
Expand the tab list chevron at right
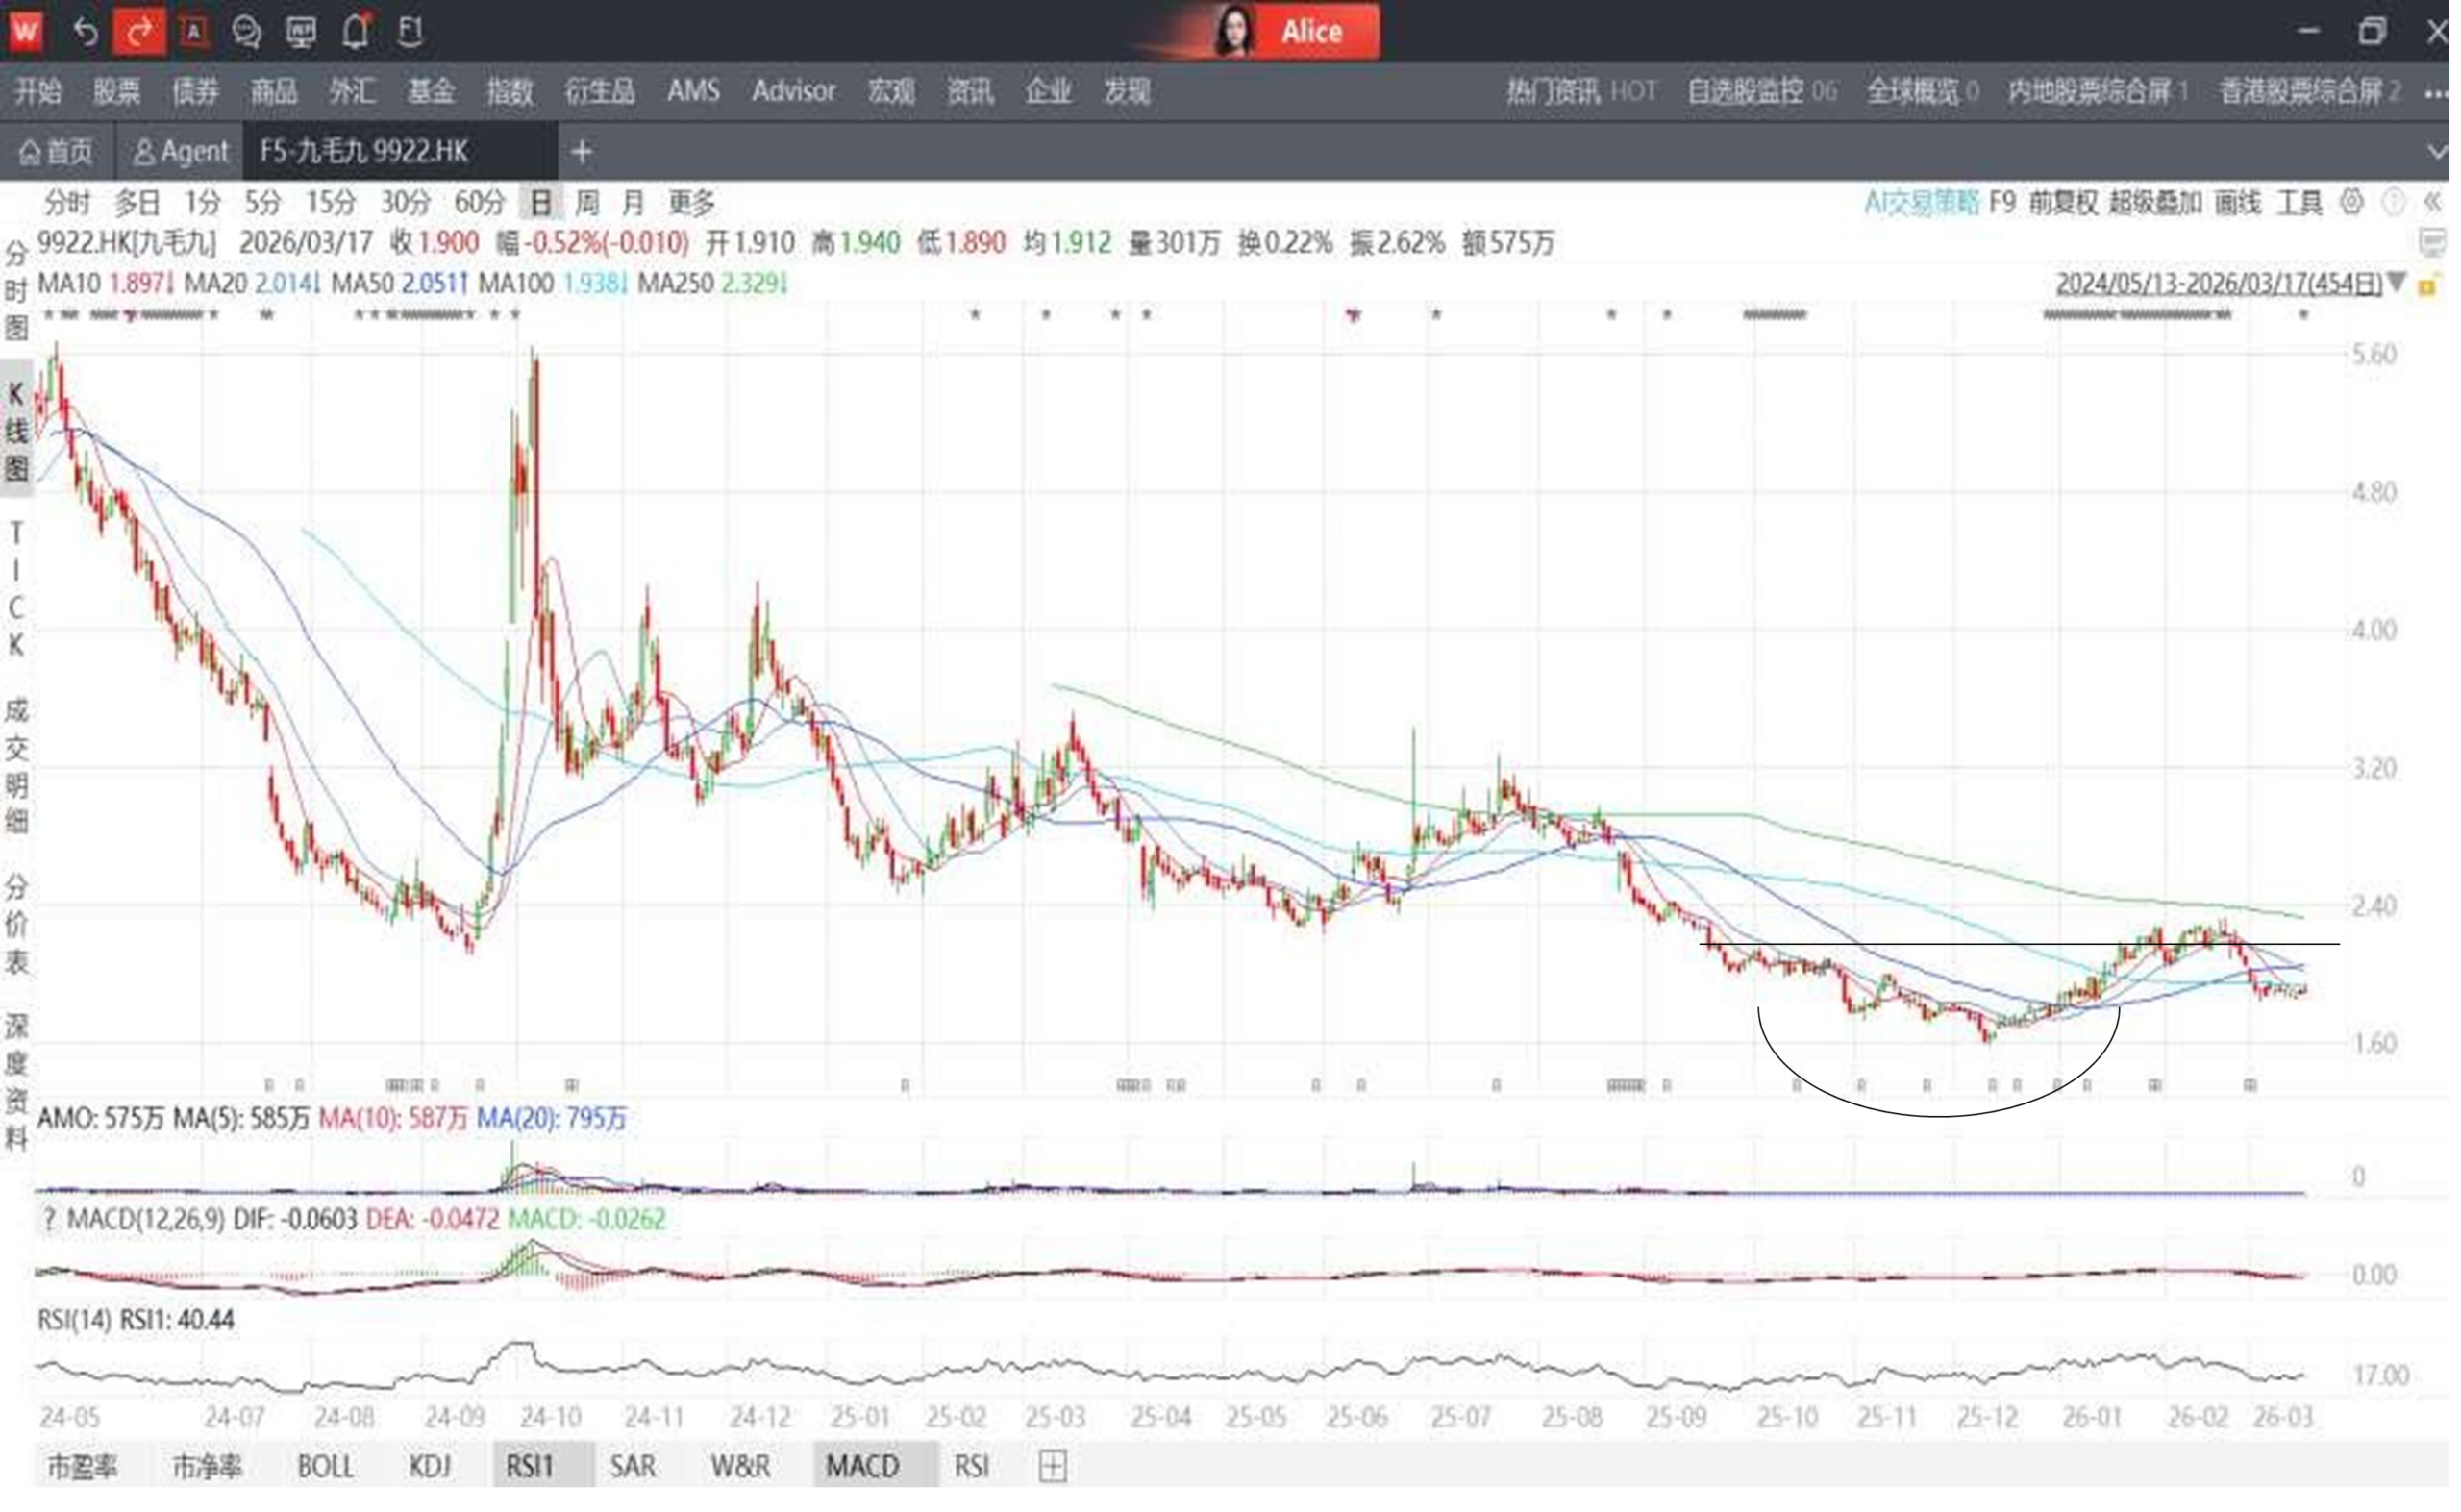click(2437, 152)
